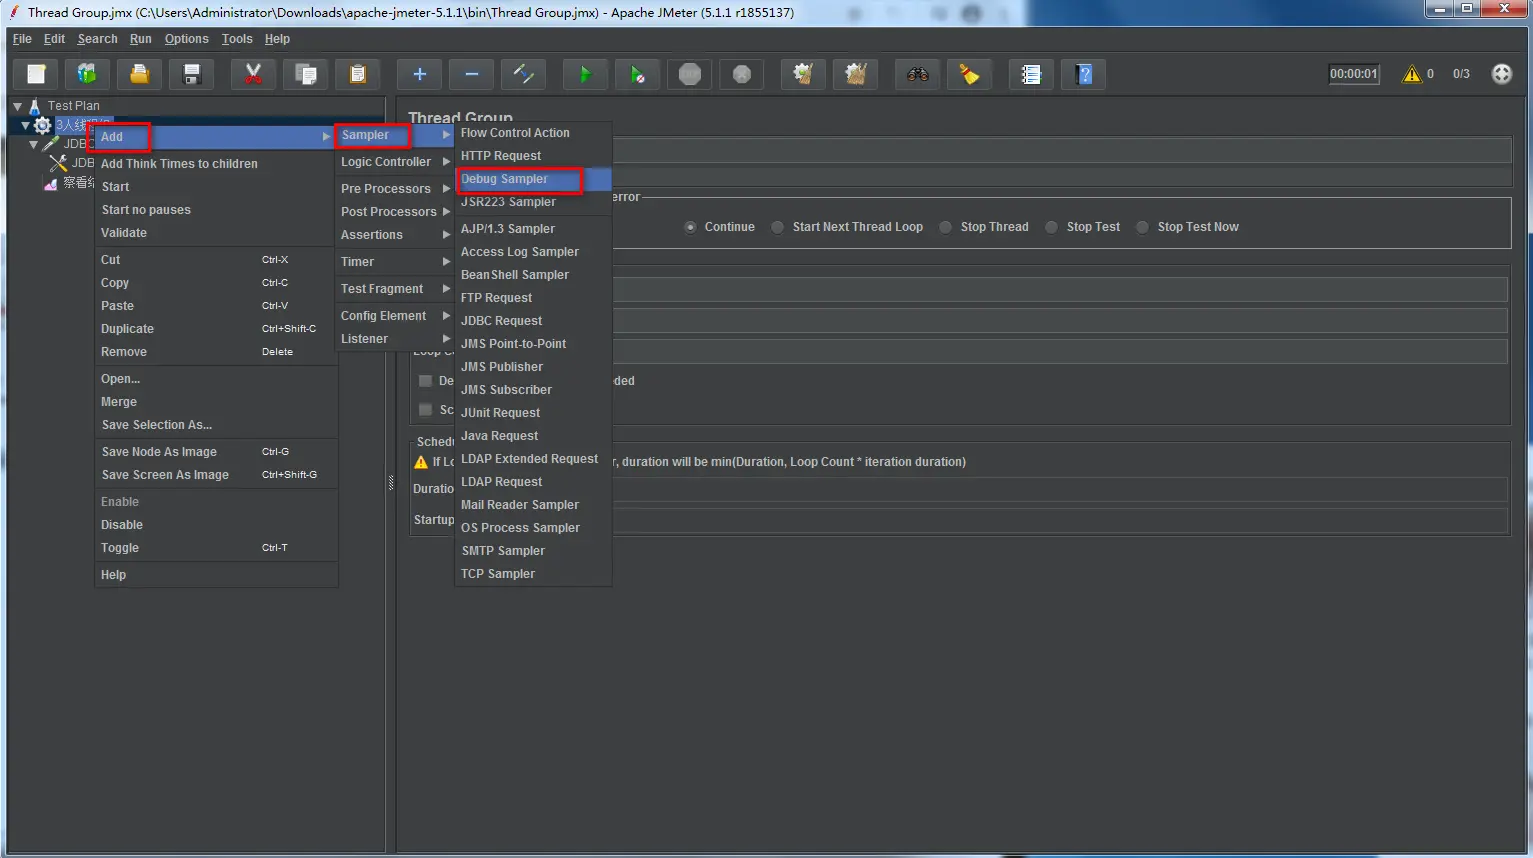
Task: Click the Thread Group name input field
Action: click(x=1060, y=151)
